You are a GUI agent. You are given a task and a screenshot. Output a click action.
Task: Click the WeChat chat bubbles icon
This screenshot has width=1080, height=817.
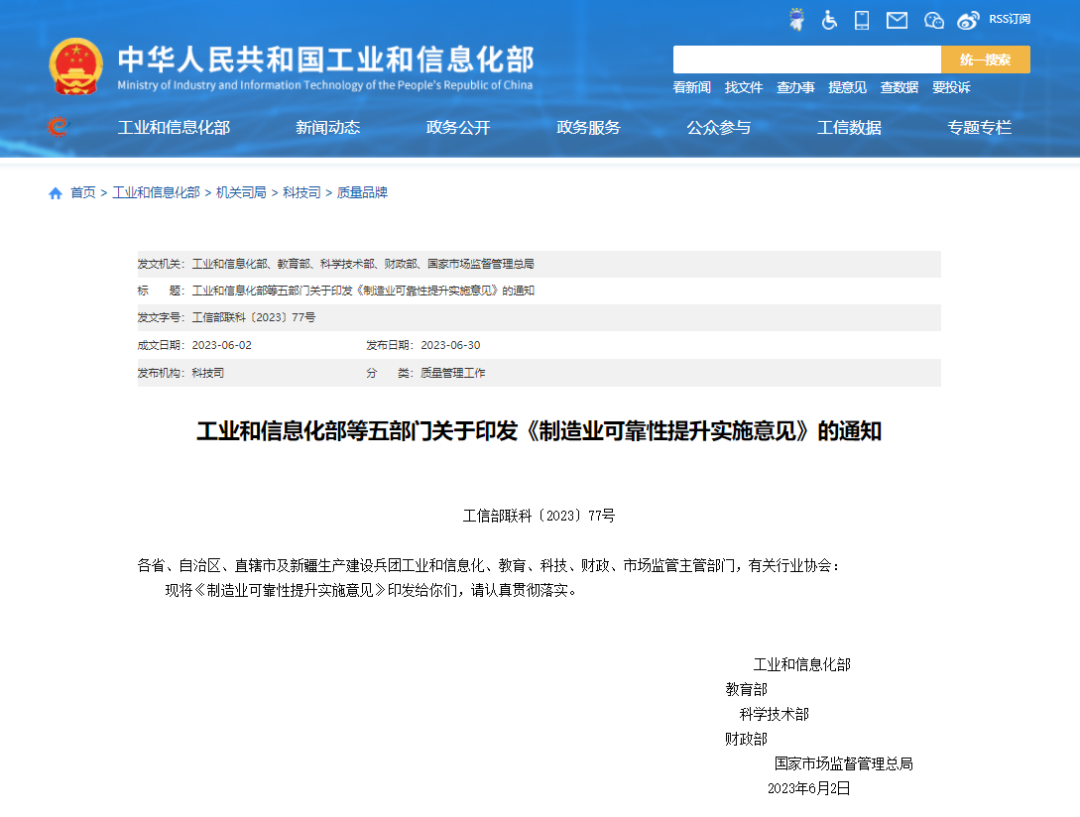(934, 21)
